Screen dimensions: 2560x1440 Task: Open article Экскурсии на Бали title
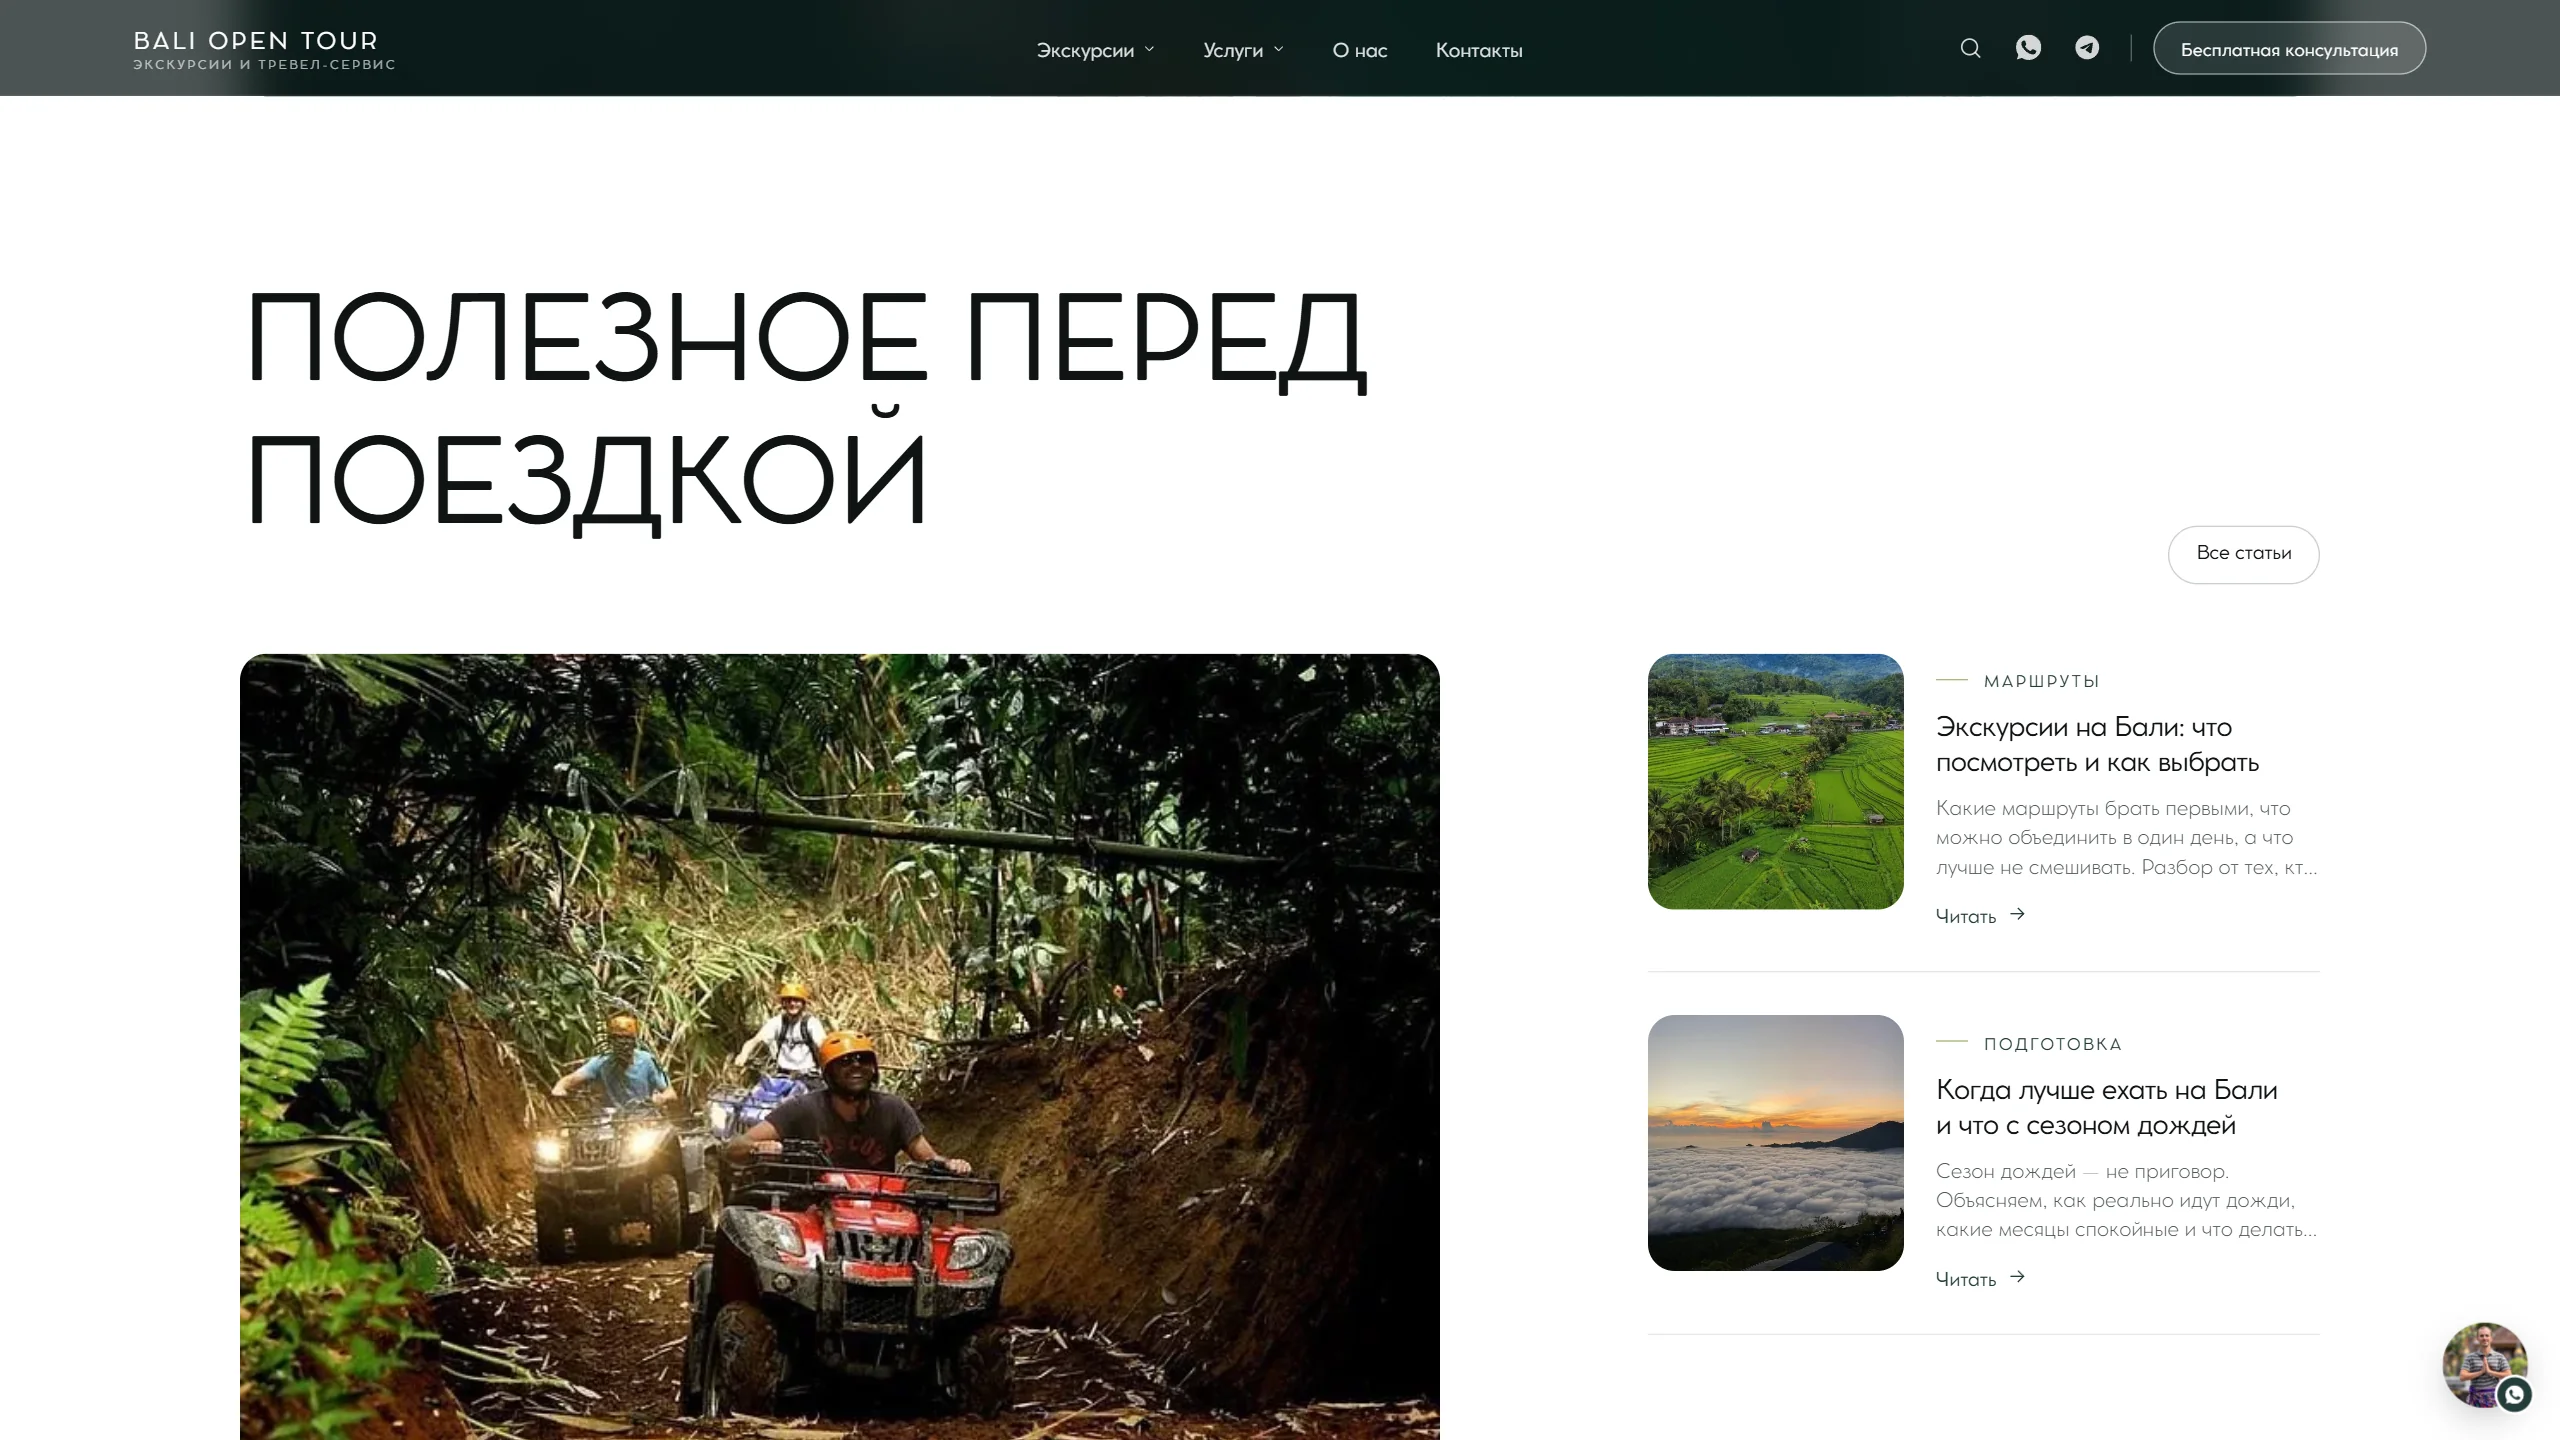(2097, 744)
